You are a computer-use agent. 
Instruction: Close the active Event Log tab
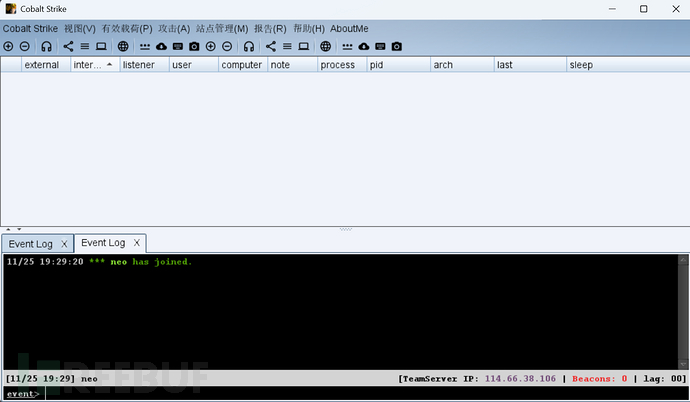tap(138, 243)
